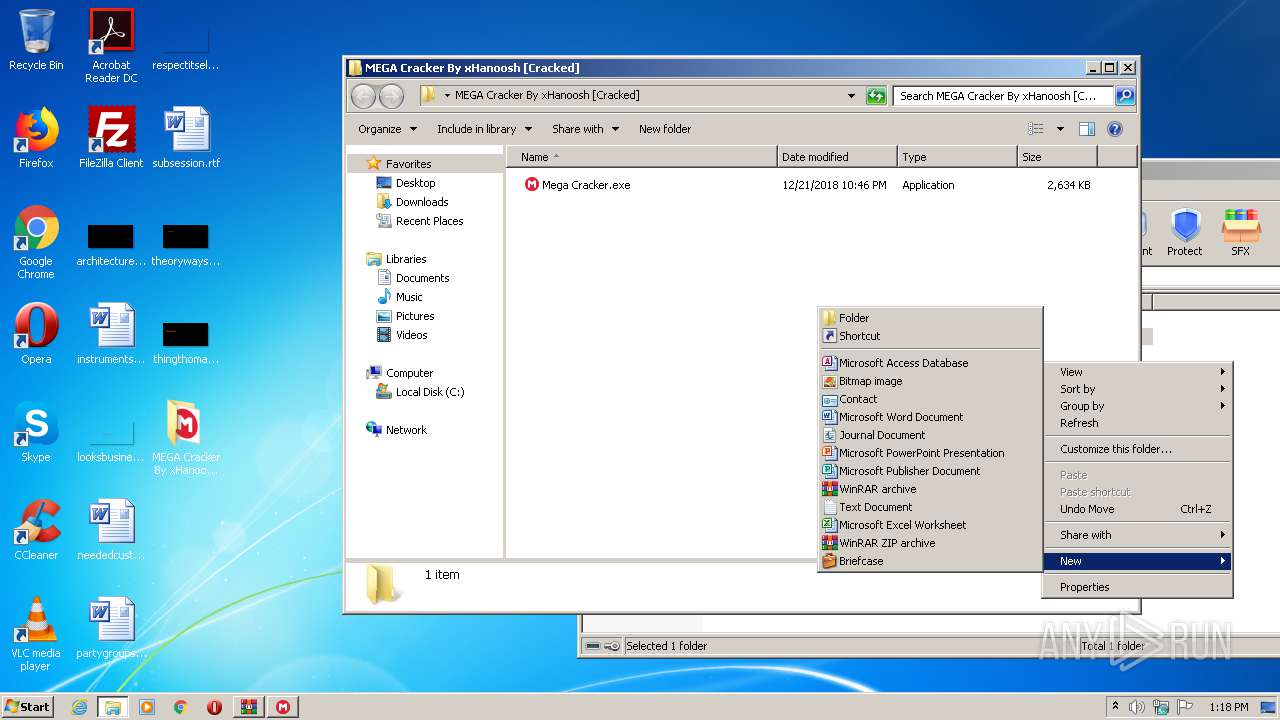Switch to Mega Cracker taskbar button

[283, 707]
